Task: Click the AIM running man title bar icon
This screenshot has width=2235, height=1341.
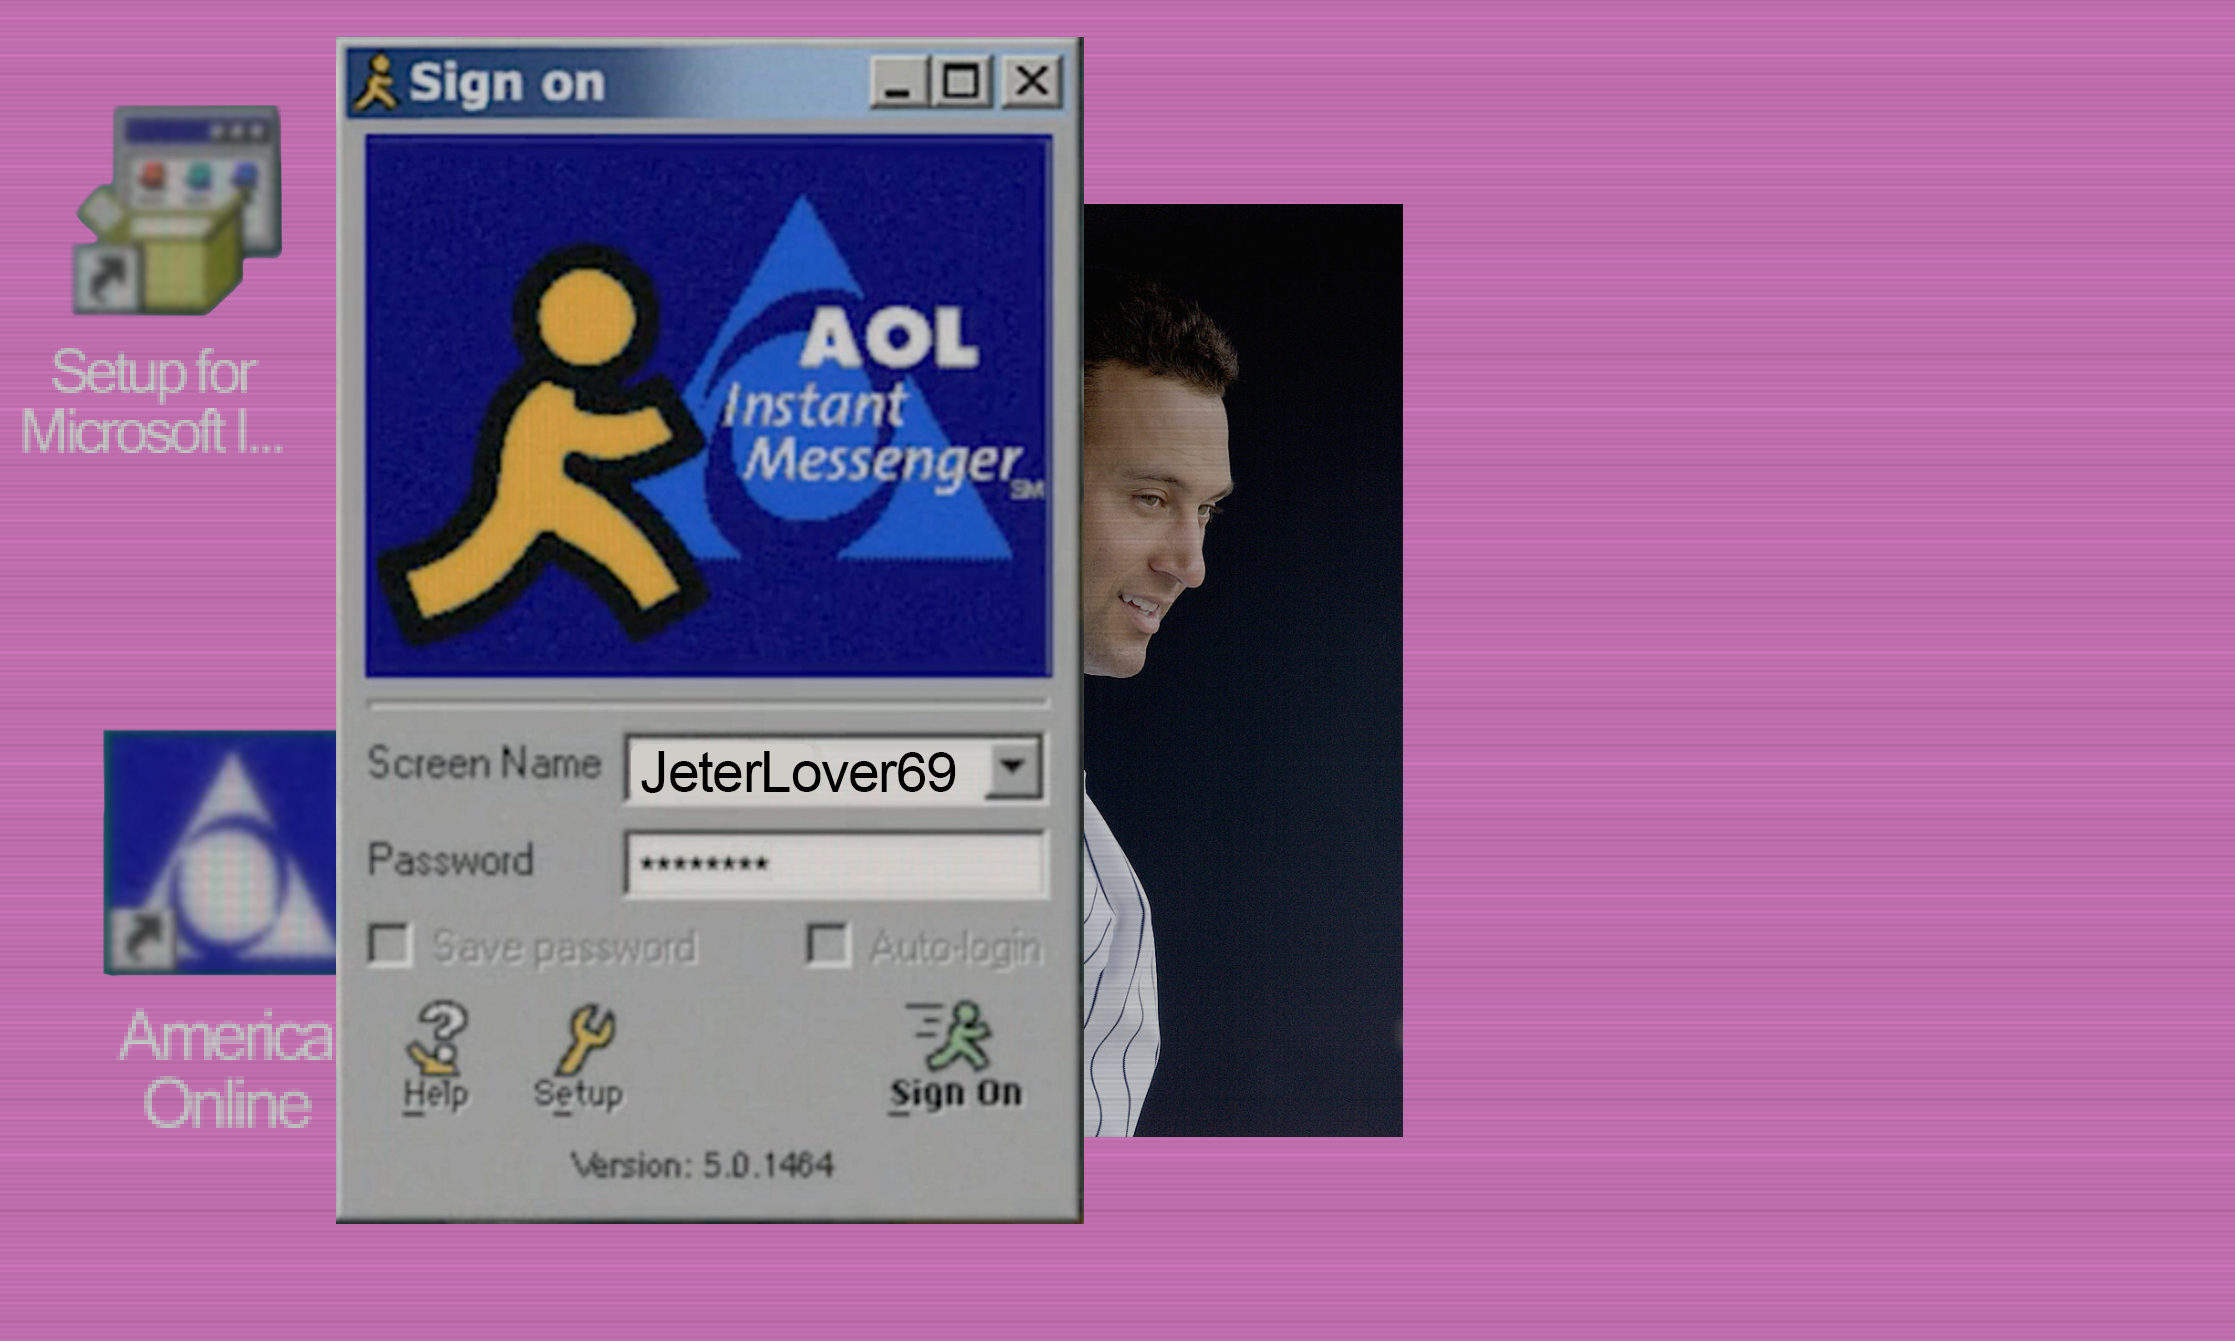Action: [x=376, y=82]
